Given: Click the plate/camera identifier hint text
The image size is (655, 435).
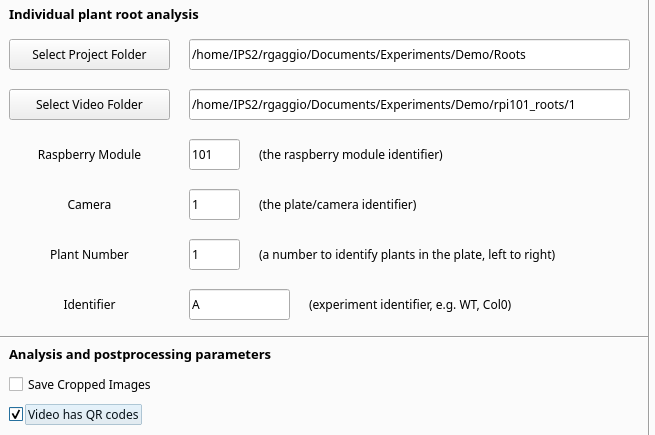Looking at the screenshot, I should tap(337, 205).
